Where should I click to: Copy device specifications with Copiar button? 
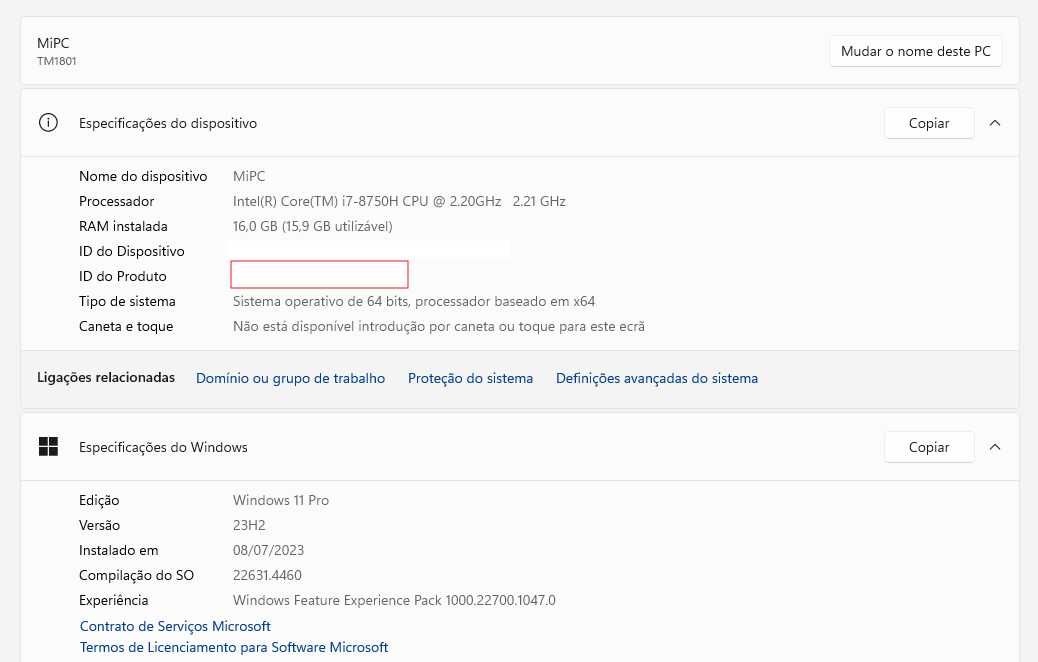[929, 123]
